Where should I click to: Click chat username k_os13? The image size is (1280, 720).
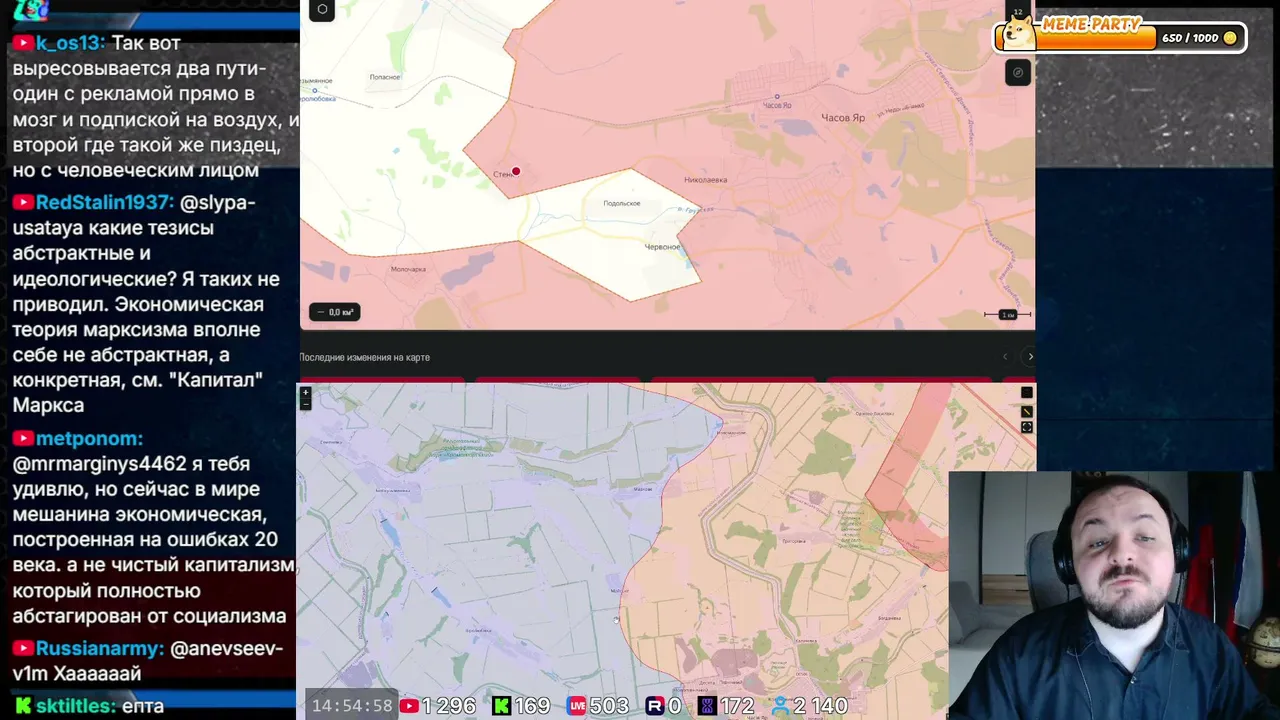(x=70, y=43)
